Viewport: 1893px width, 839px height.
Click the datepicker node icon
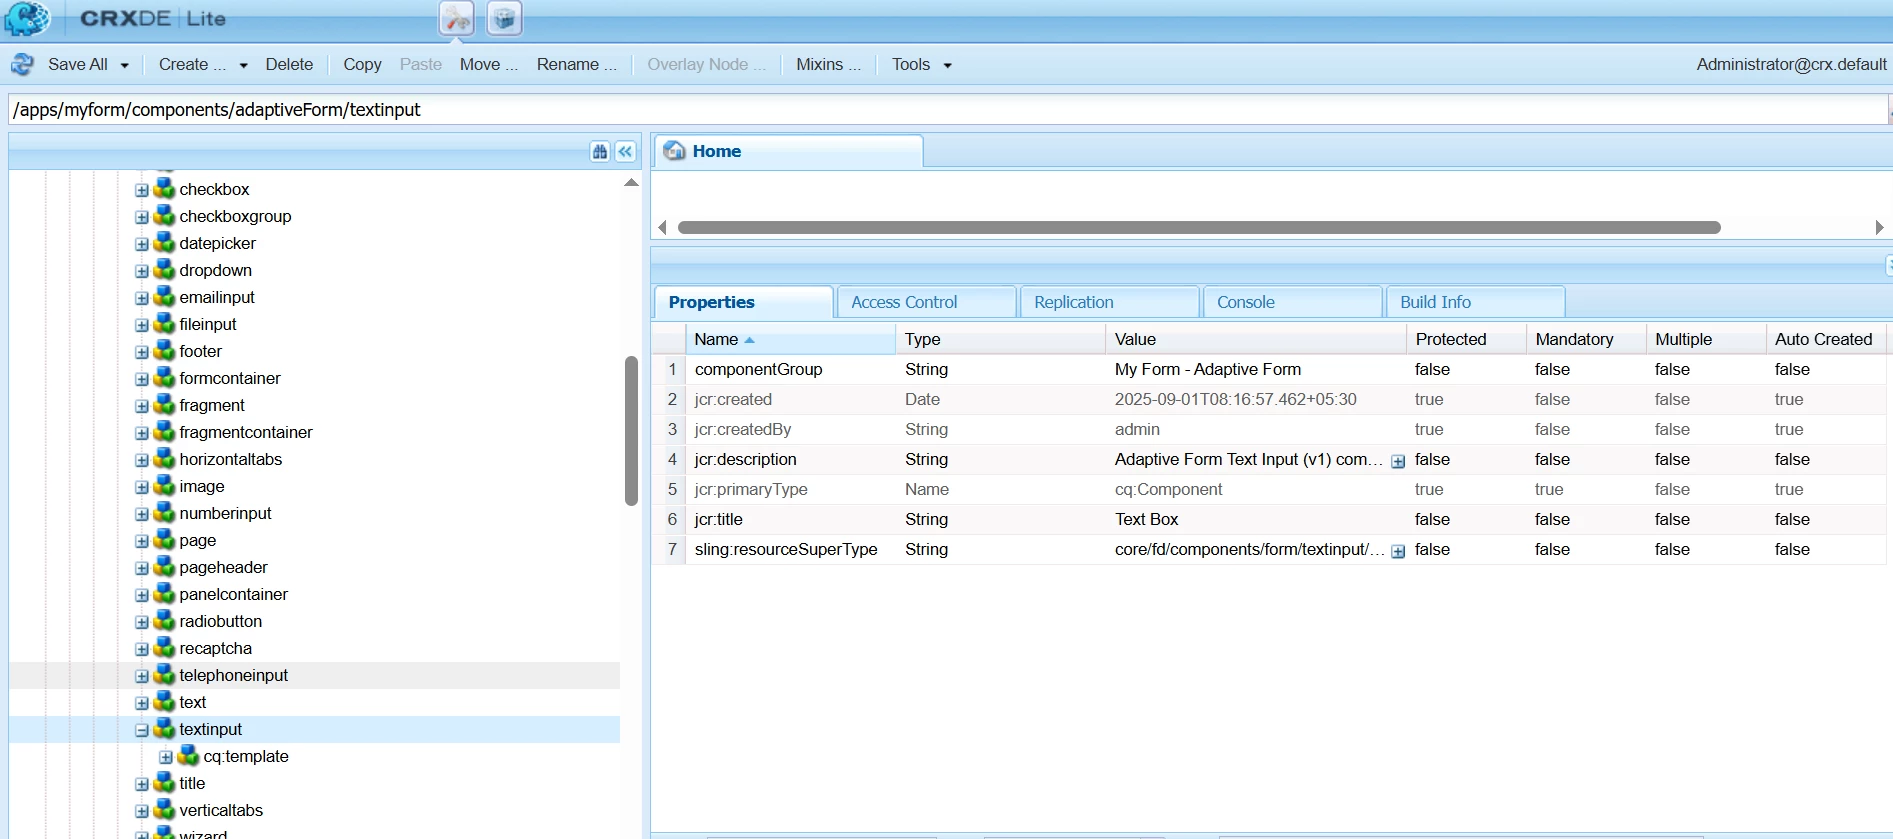pos(164,243)
